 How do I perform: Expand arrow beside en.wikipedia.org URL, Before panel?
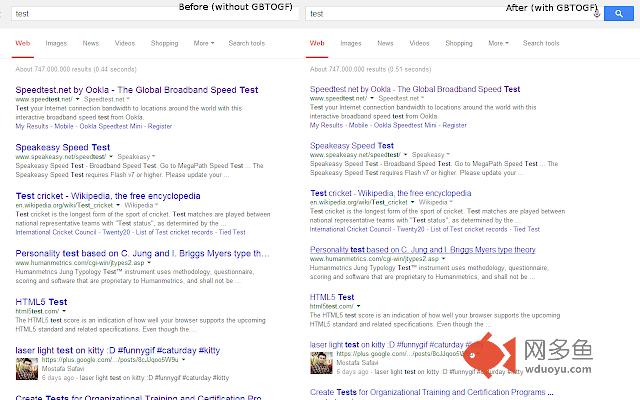click(118, 205)
